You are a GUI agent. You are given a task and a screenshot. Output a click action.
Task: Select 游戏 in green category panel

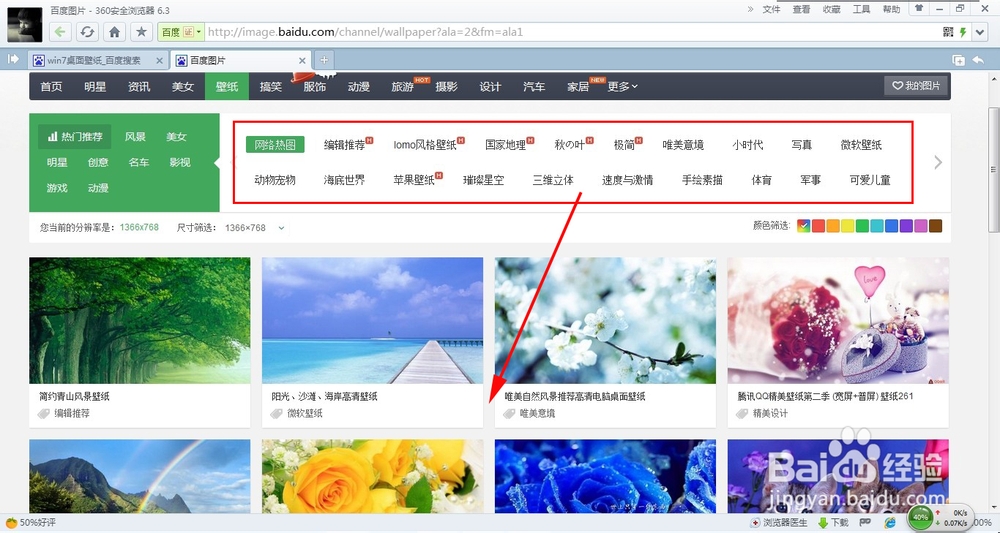[x=57, y=187]
